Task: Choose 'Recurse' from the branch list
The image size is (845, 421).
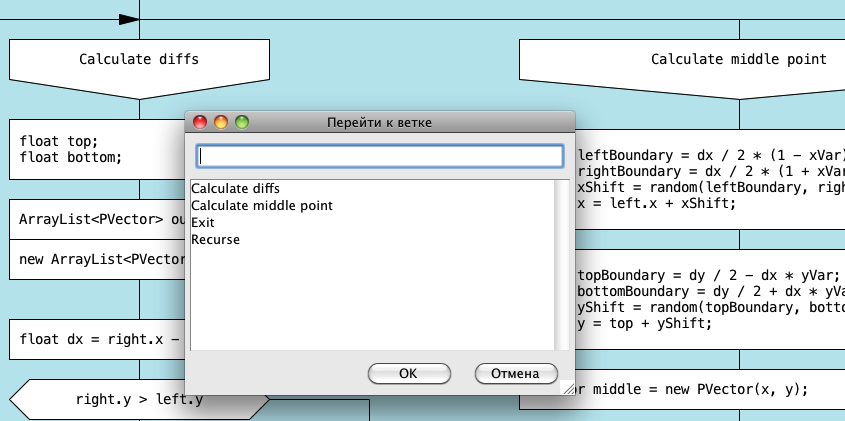Action: [x=215, y=239]
